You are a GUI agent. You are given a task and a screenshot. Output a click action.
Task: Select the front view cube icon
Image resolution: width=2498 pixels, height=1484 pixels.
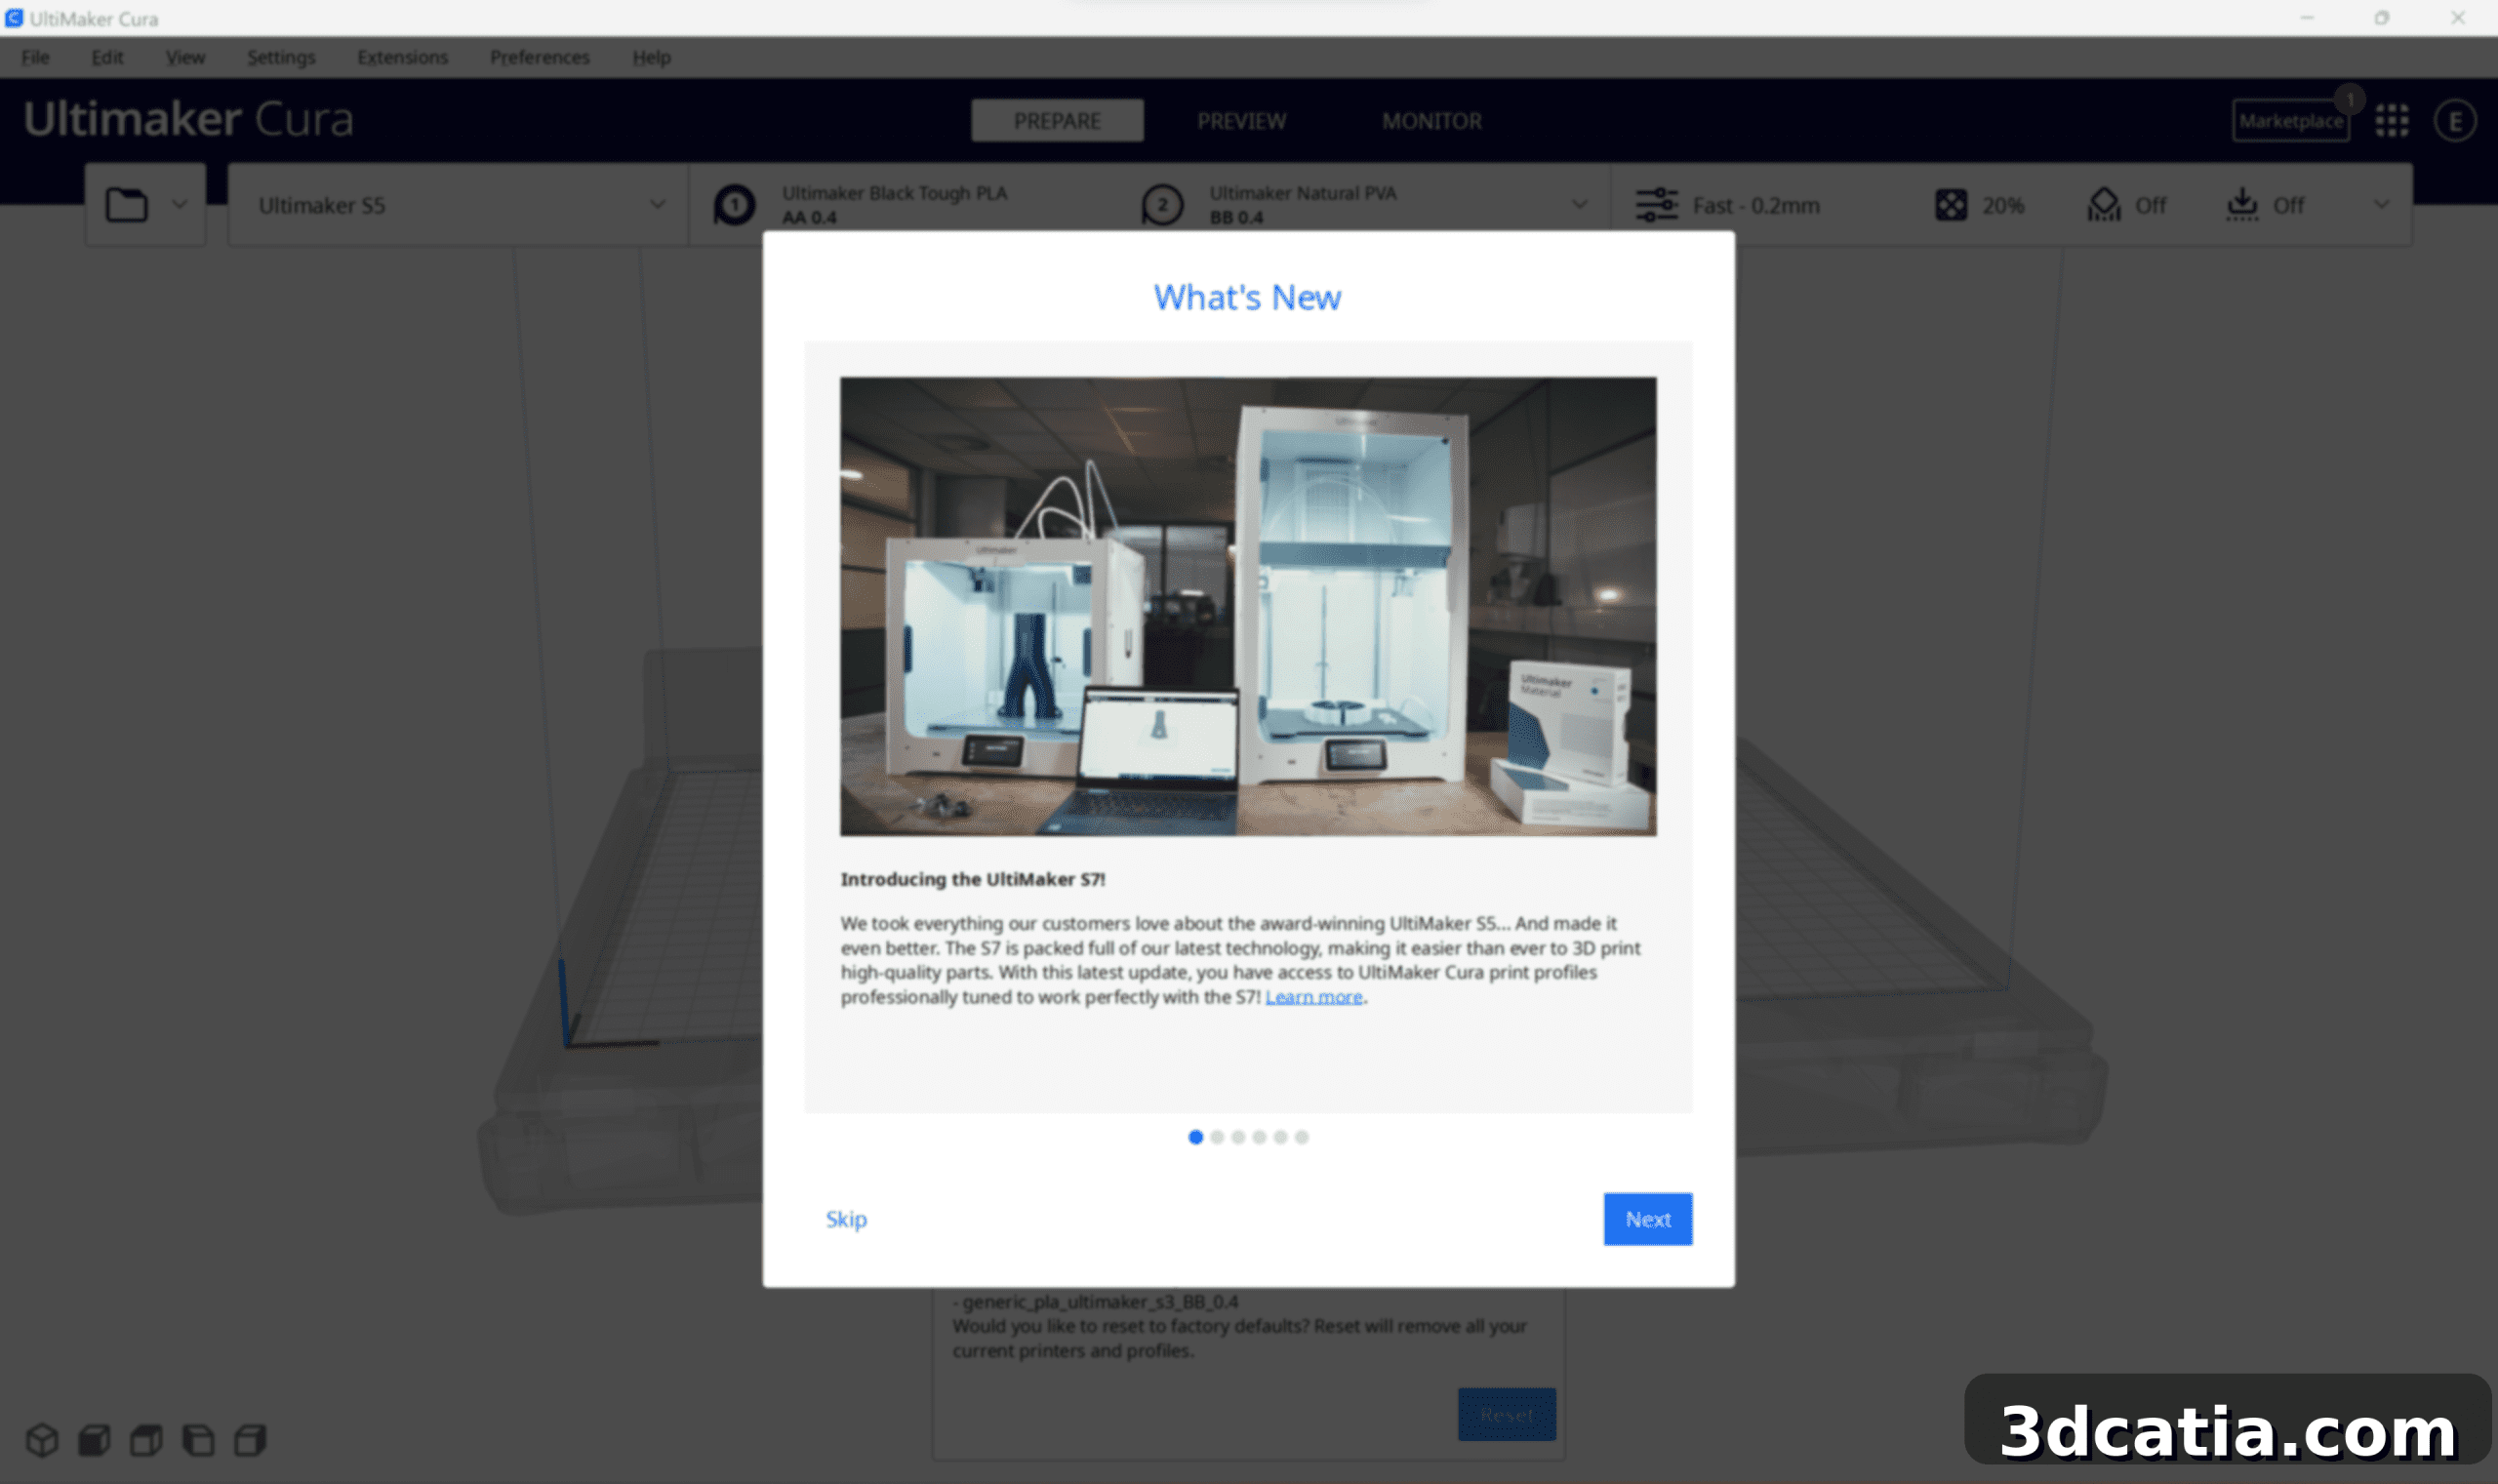[x=94, y=1440]
